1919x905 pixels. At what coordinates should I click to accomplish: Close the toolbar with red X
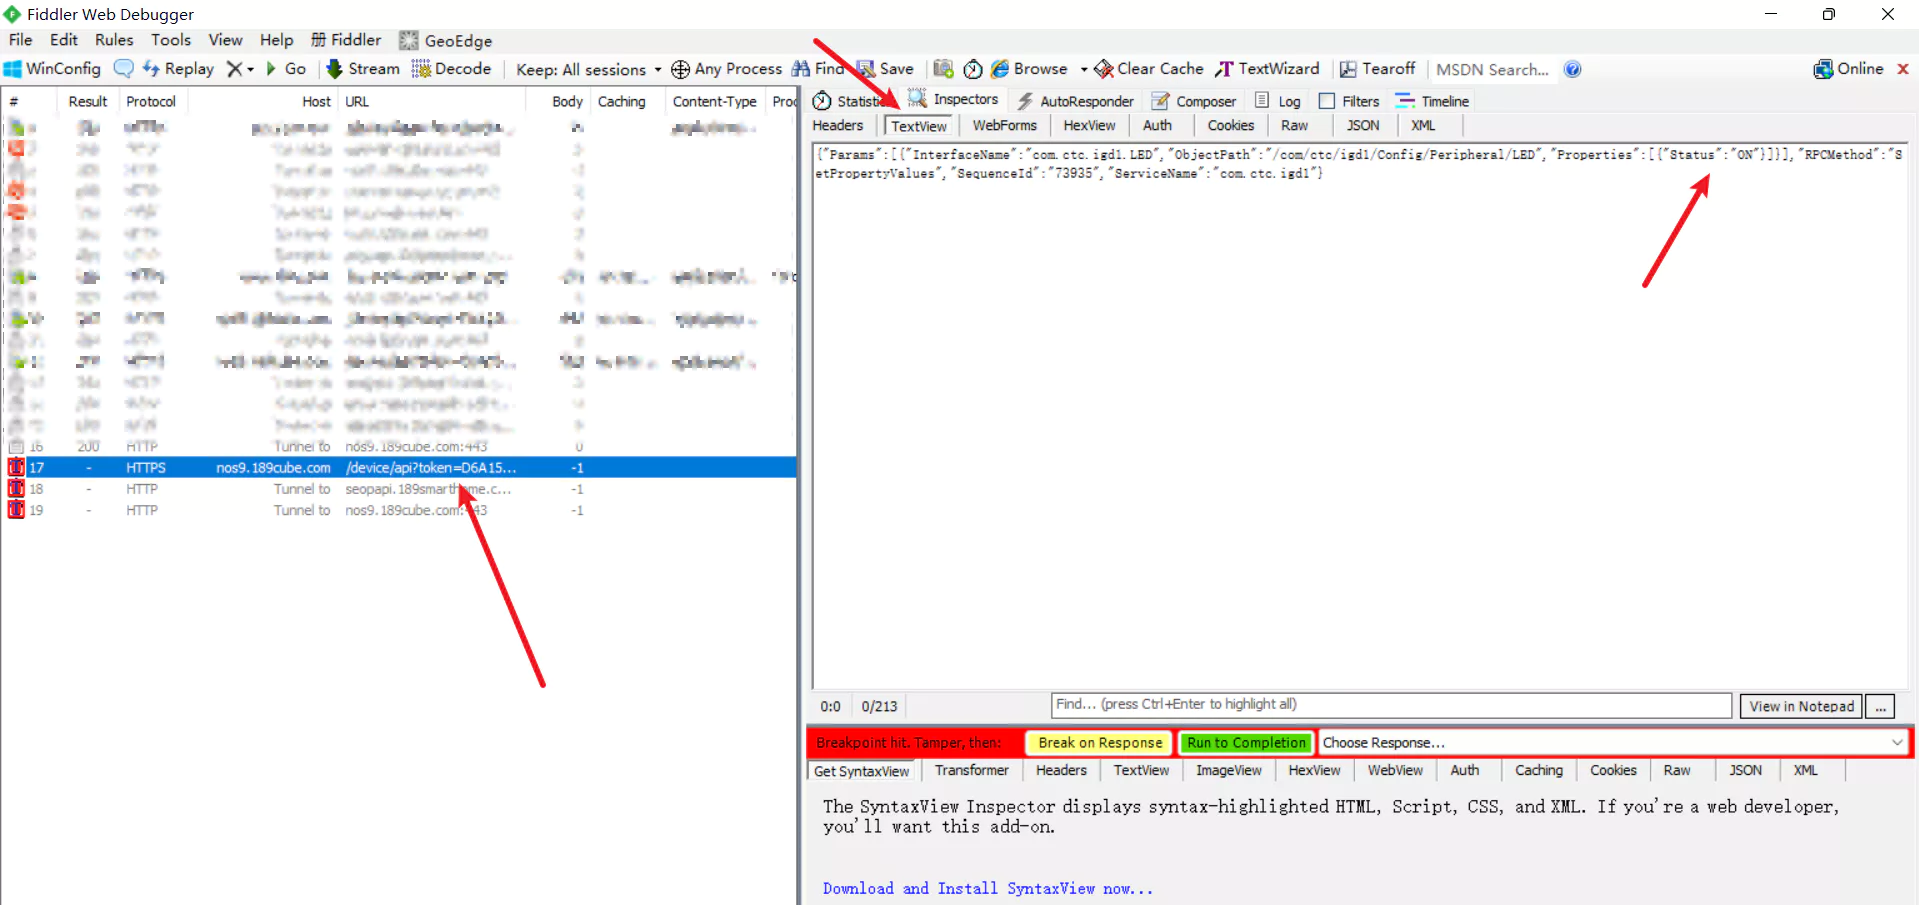(x=1903, y=69)
